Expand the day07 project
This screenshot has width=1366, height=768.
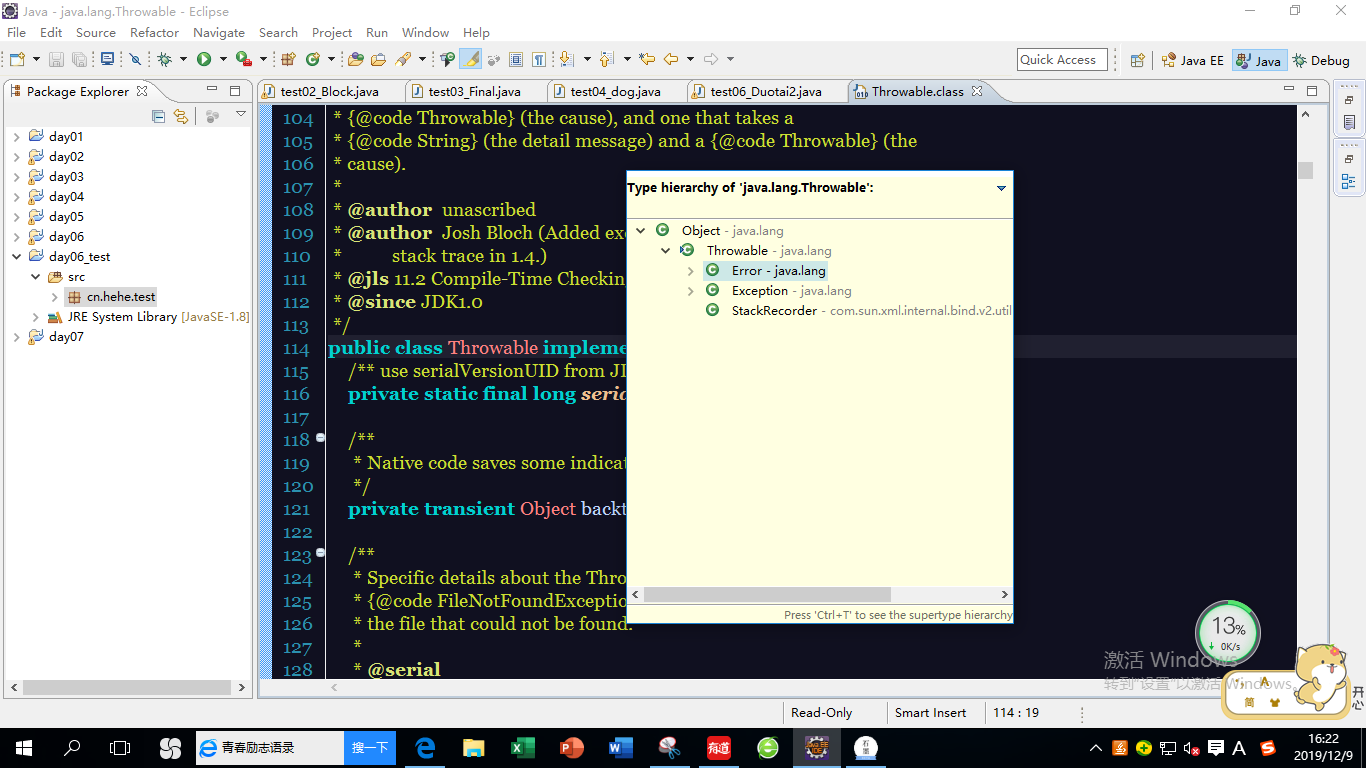coord(16,337)
